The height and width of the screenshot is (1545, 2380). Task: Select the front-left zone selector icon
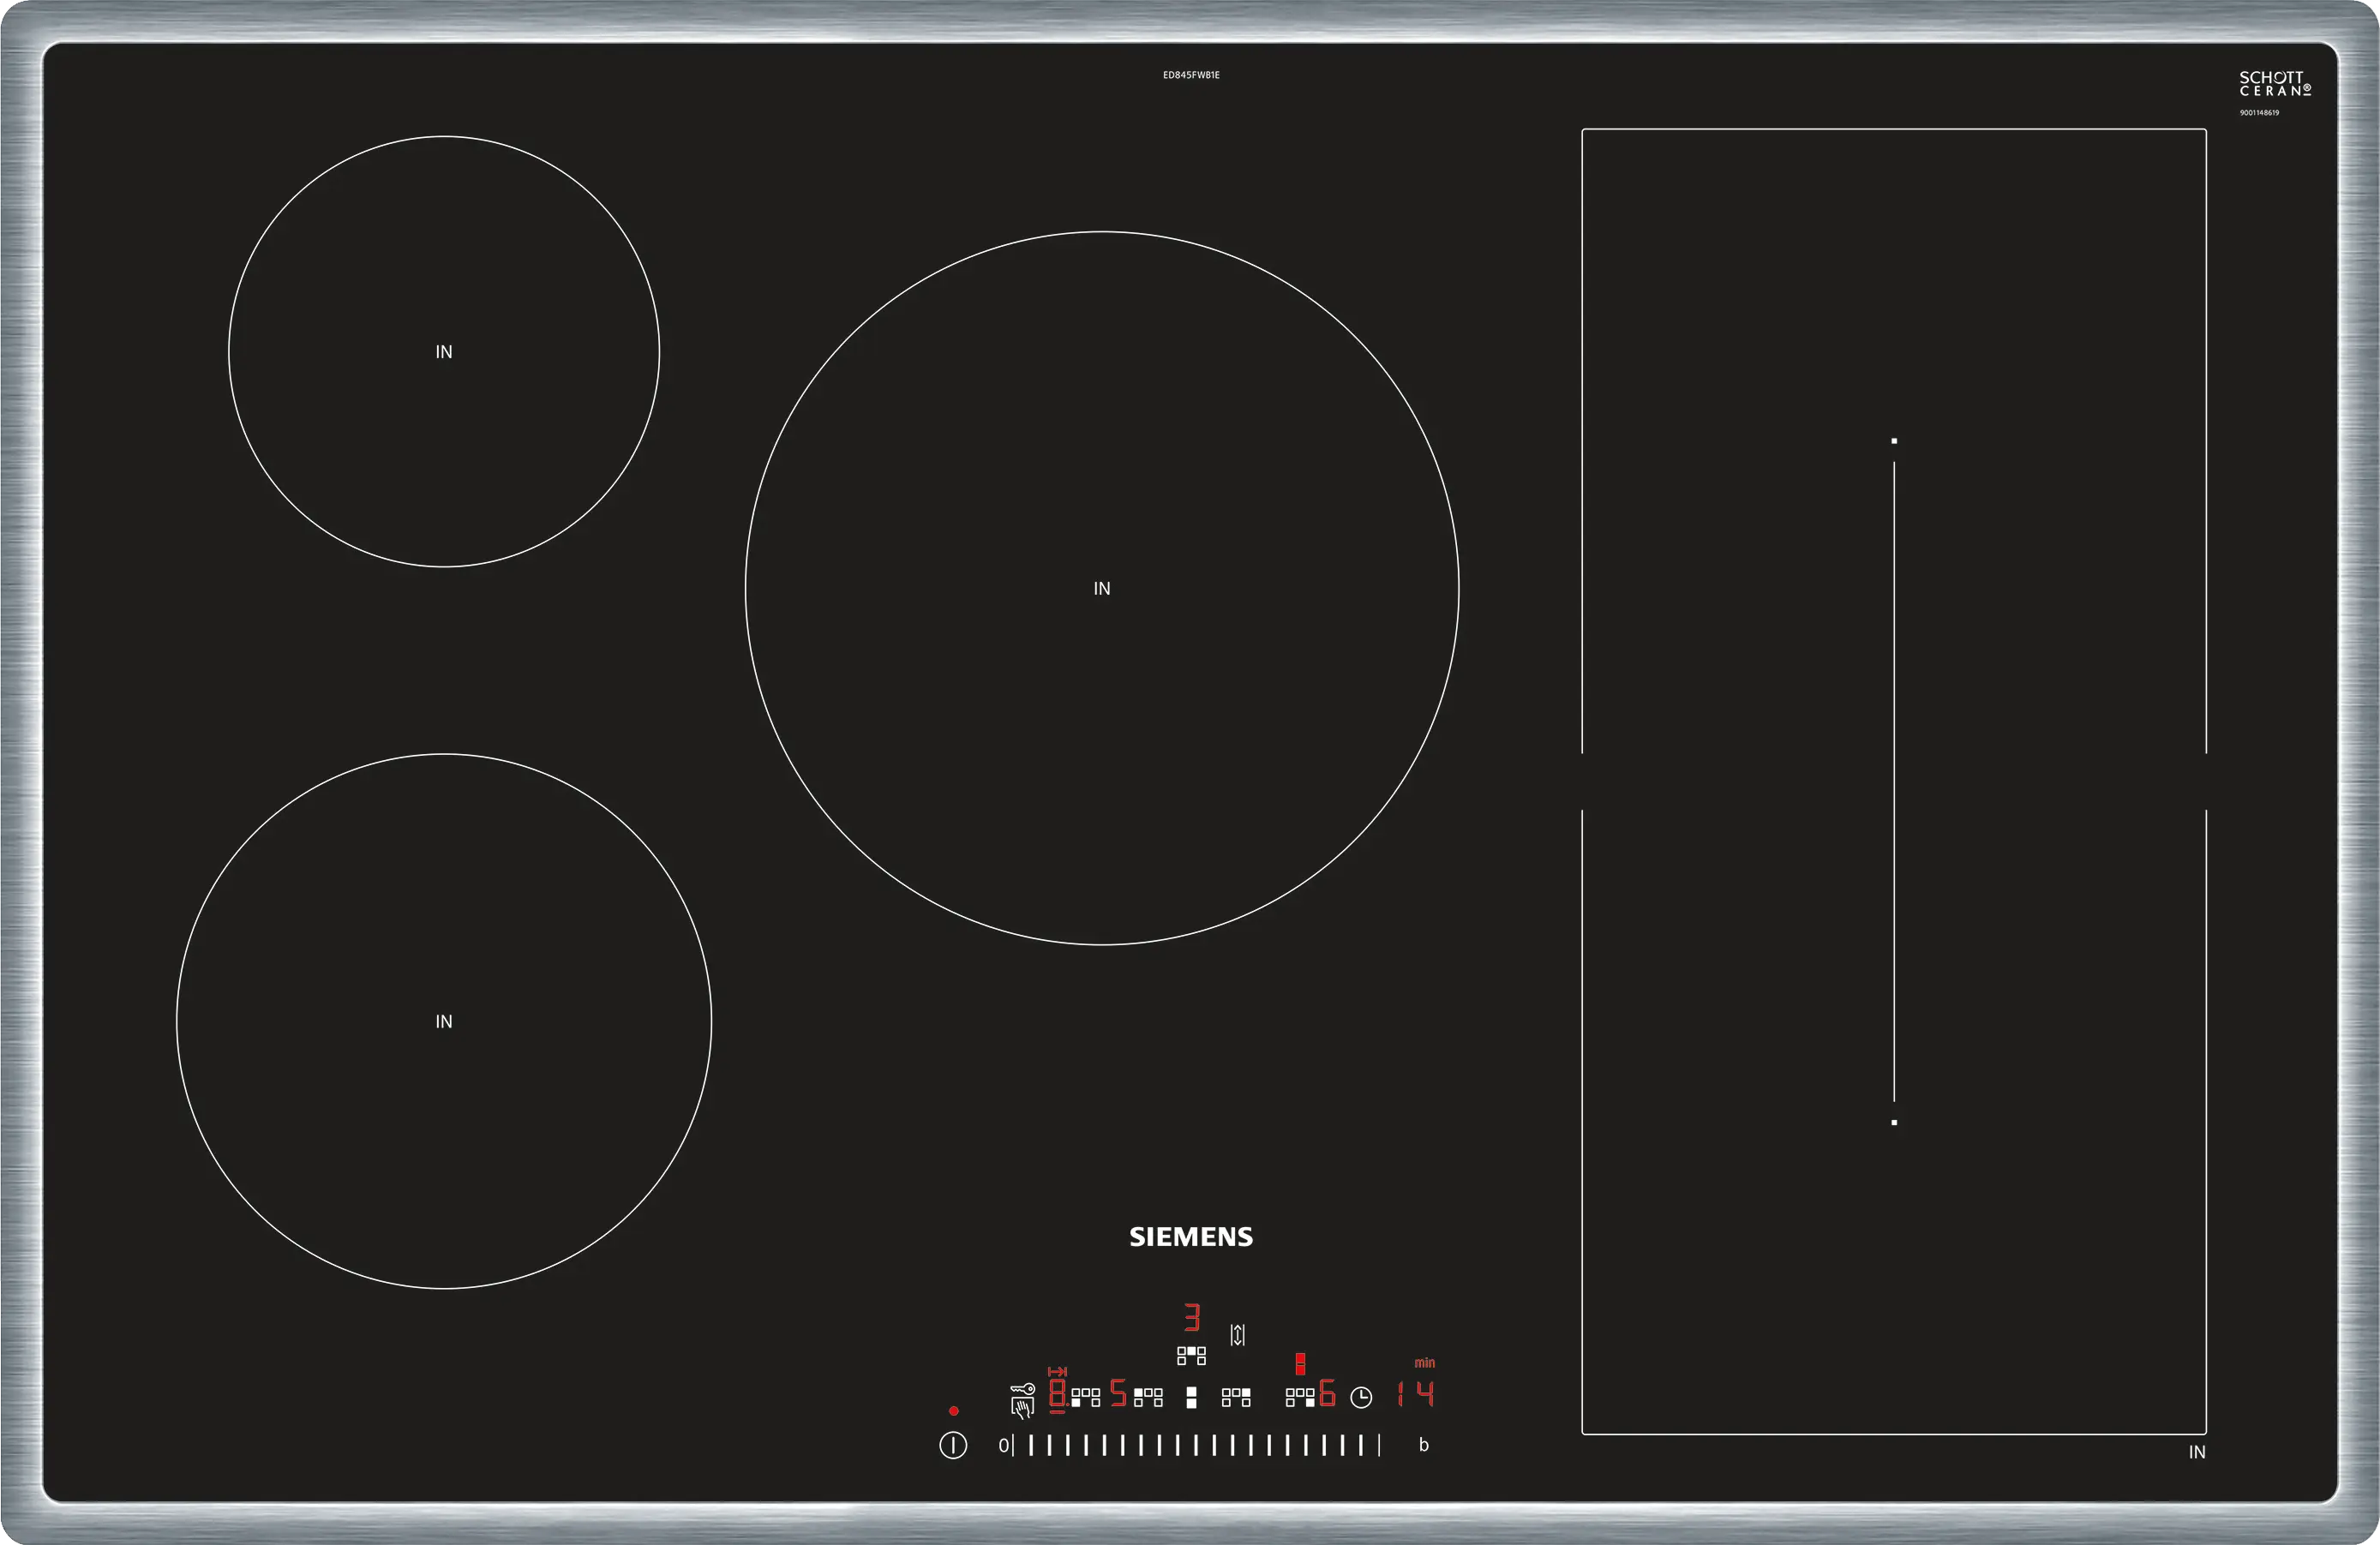tap(1086, 1398)
